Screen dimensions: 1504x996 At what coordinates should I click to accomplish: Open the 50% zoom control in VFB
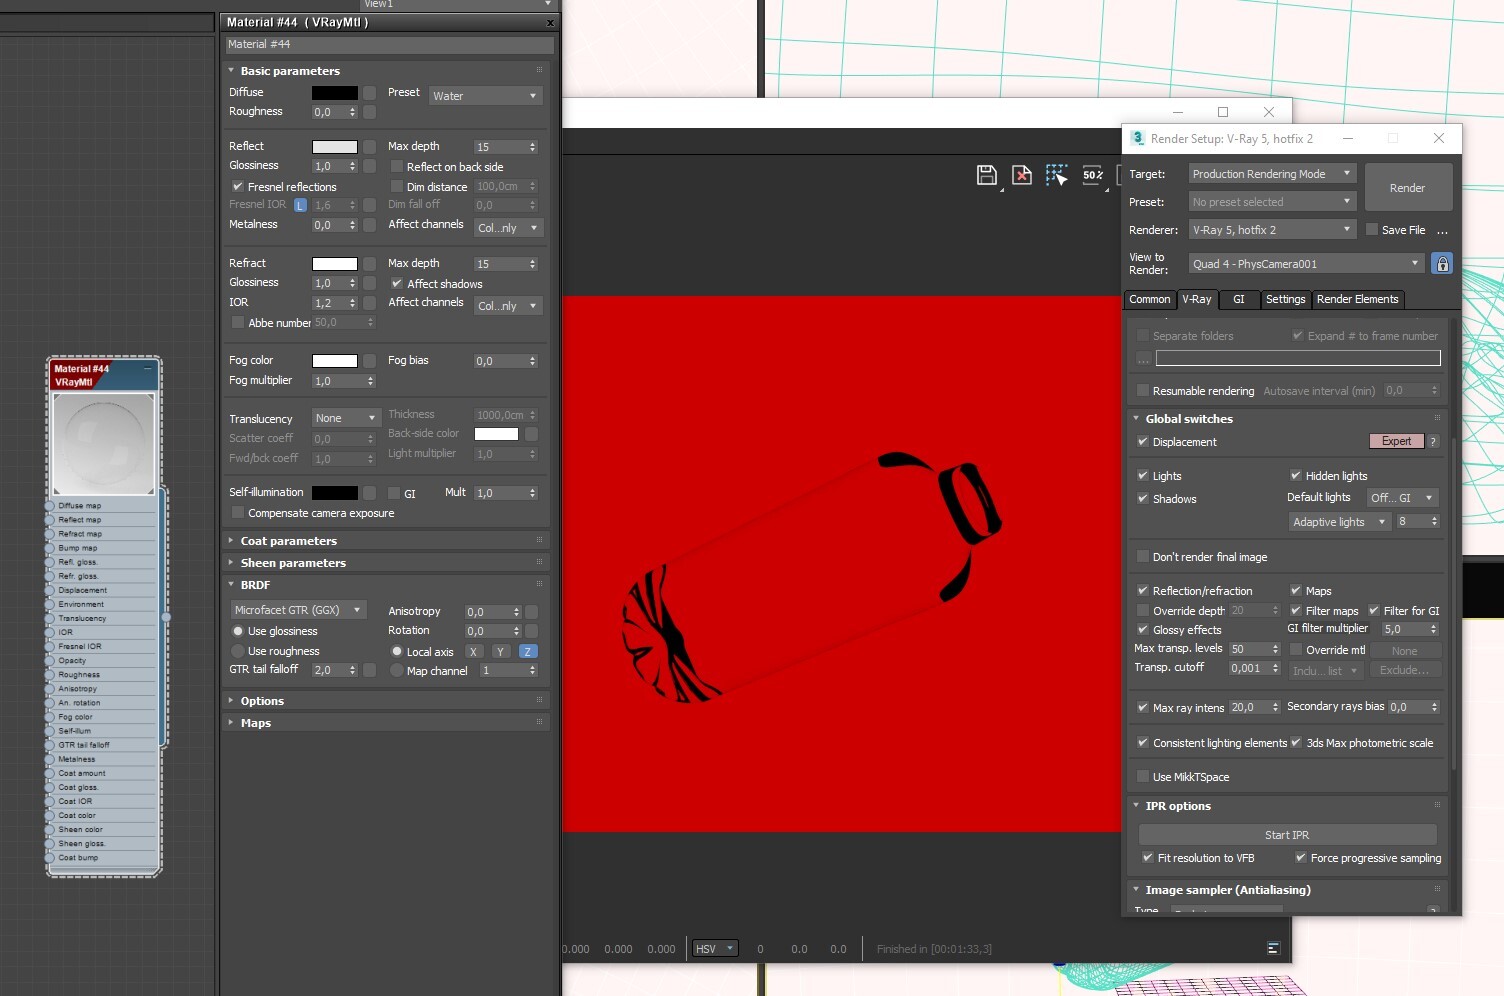[1092, 175]
